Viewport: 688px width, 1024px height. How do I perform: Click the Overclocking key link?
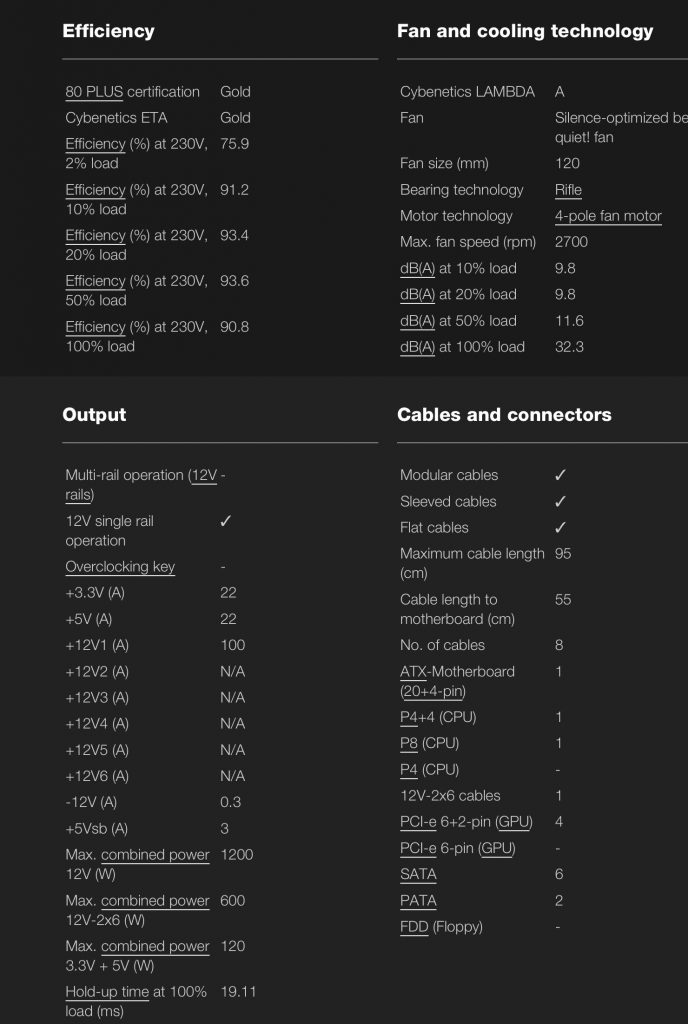[x=120, y=567]
